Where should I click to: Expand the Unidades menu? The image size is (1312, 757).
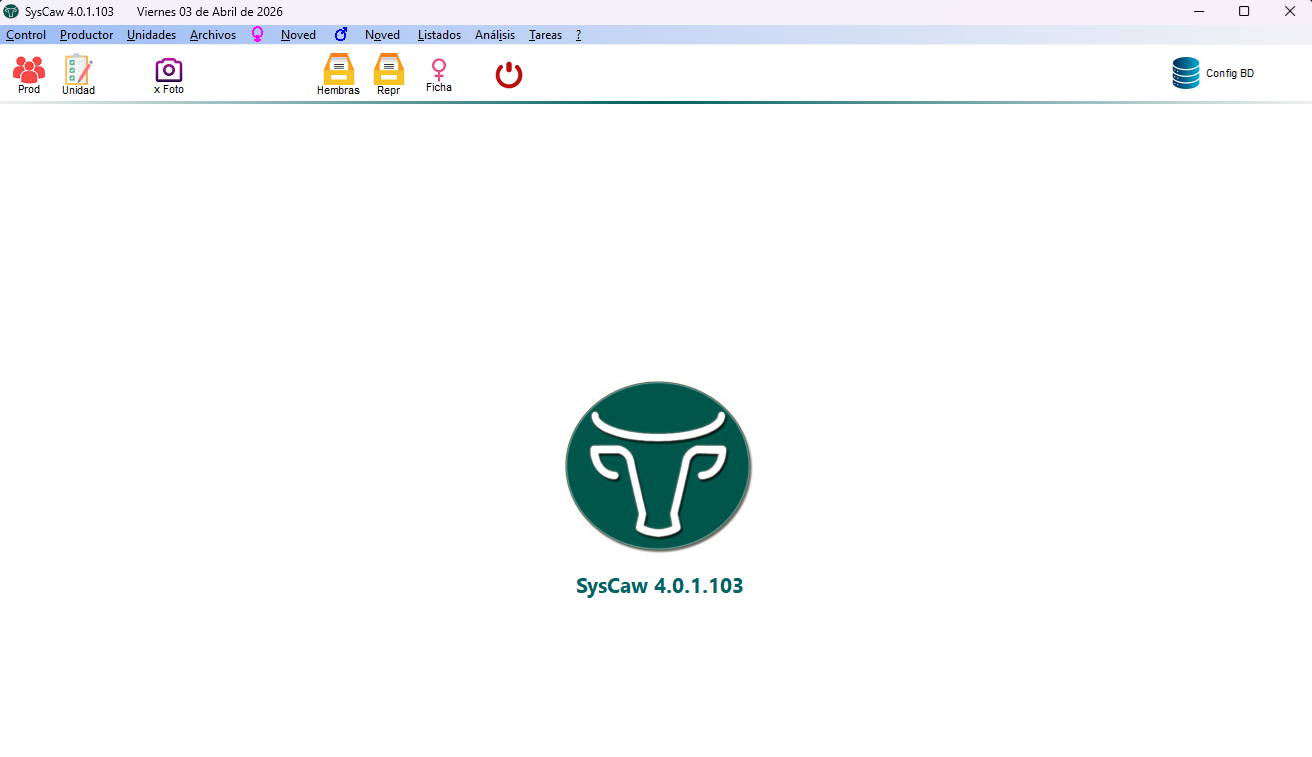[151, 35]
